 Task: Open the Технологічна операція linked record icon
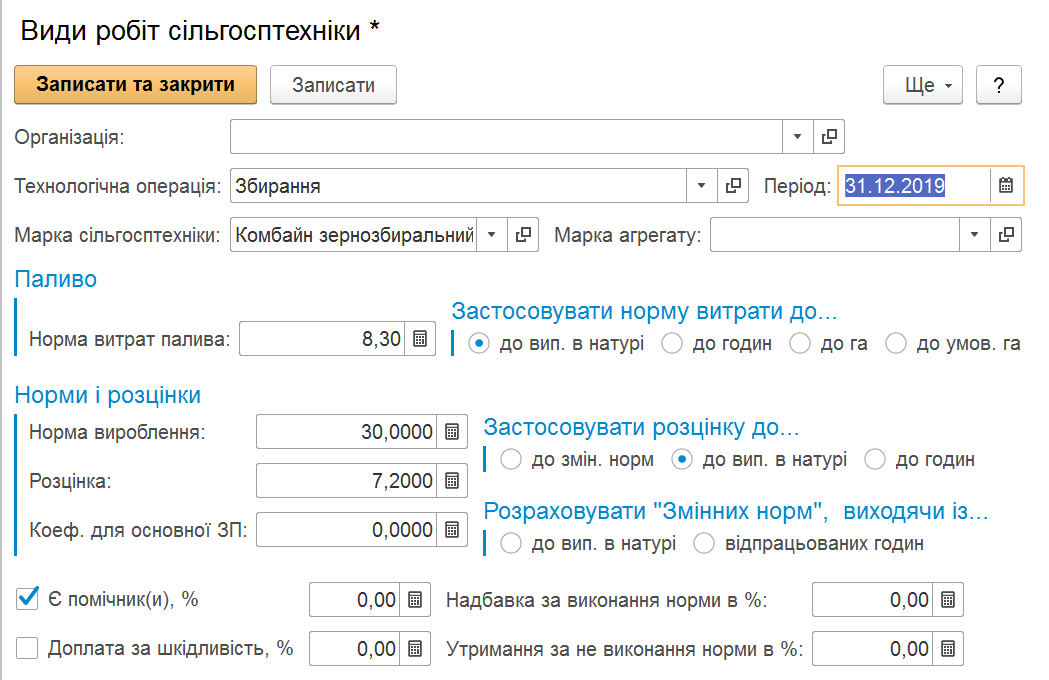point(733,185)
